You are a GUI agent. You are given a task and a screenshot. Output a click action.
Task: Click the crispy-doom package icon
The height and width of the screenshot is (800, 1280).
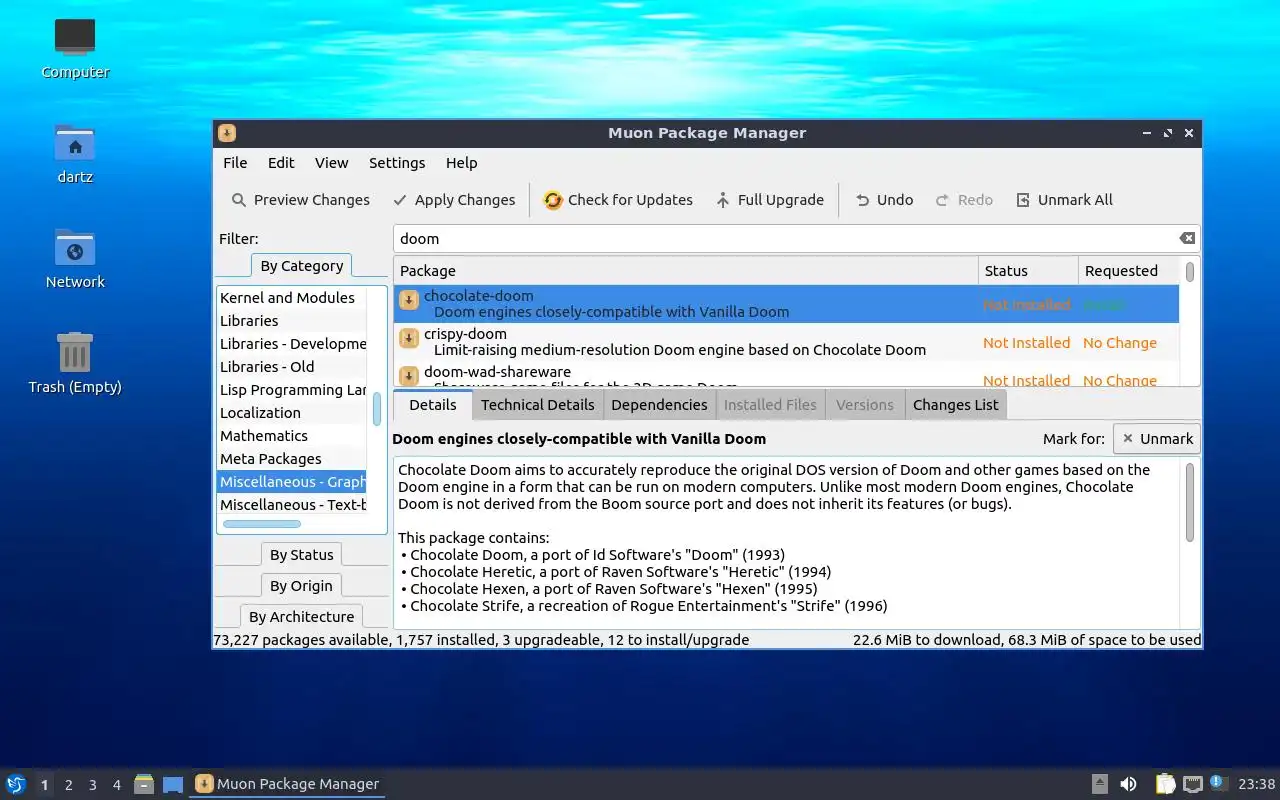click(x=409, y=338)
